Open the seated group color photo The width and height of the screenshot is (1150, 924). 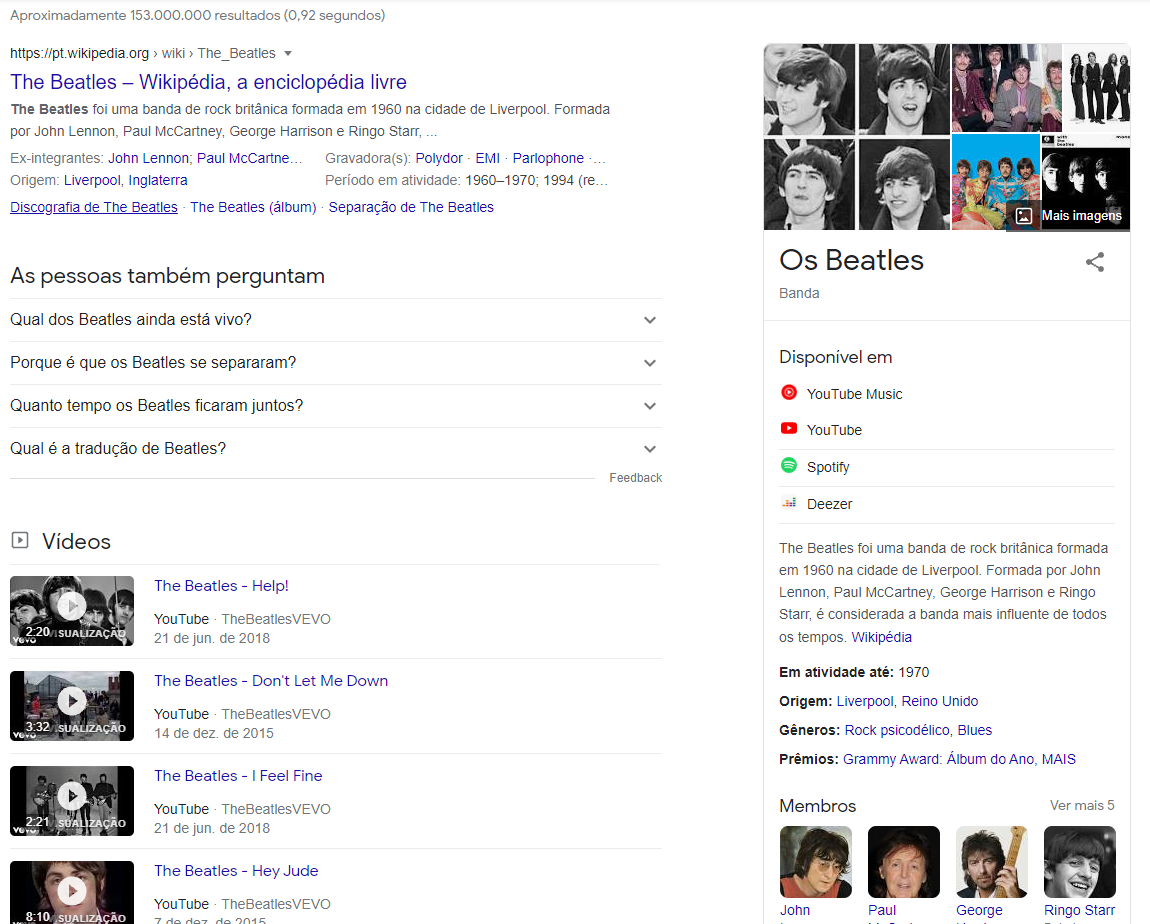point(1006,88)
